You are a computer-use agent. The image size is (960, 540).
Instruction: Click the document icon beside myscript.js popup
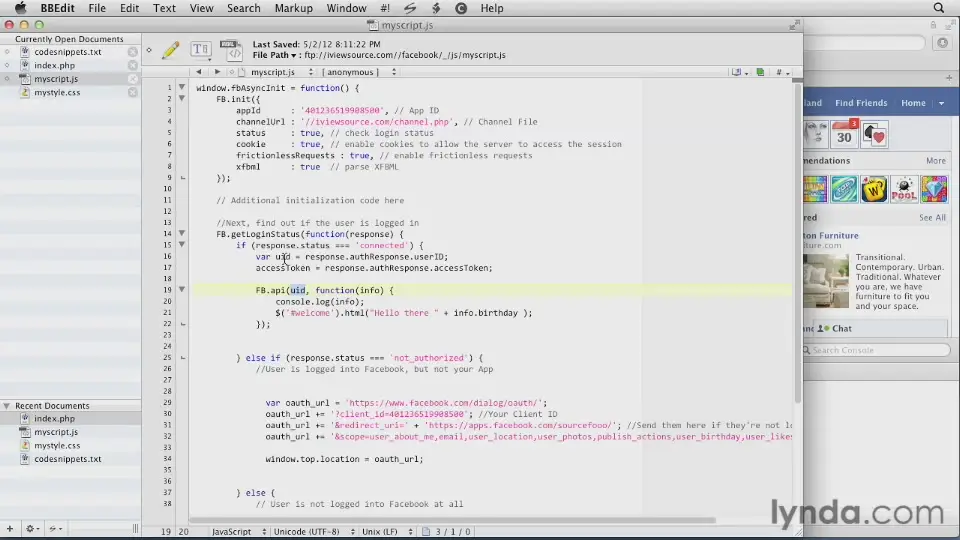pos(242,72)
